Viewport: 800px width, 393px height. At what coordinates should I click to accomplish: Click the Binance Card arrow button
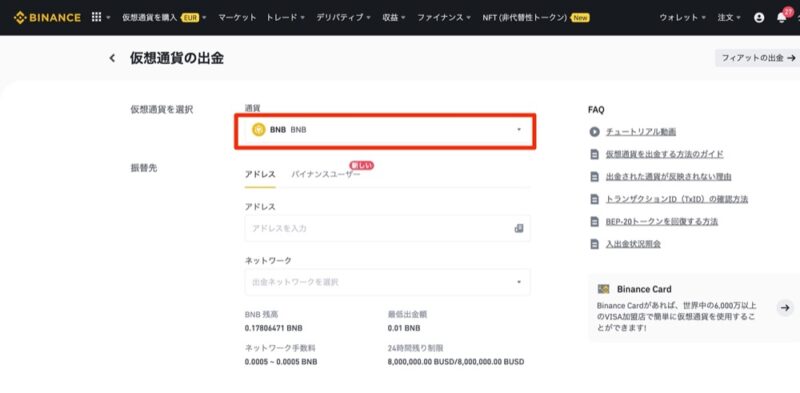point(785,308)
